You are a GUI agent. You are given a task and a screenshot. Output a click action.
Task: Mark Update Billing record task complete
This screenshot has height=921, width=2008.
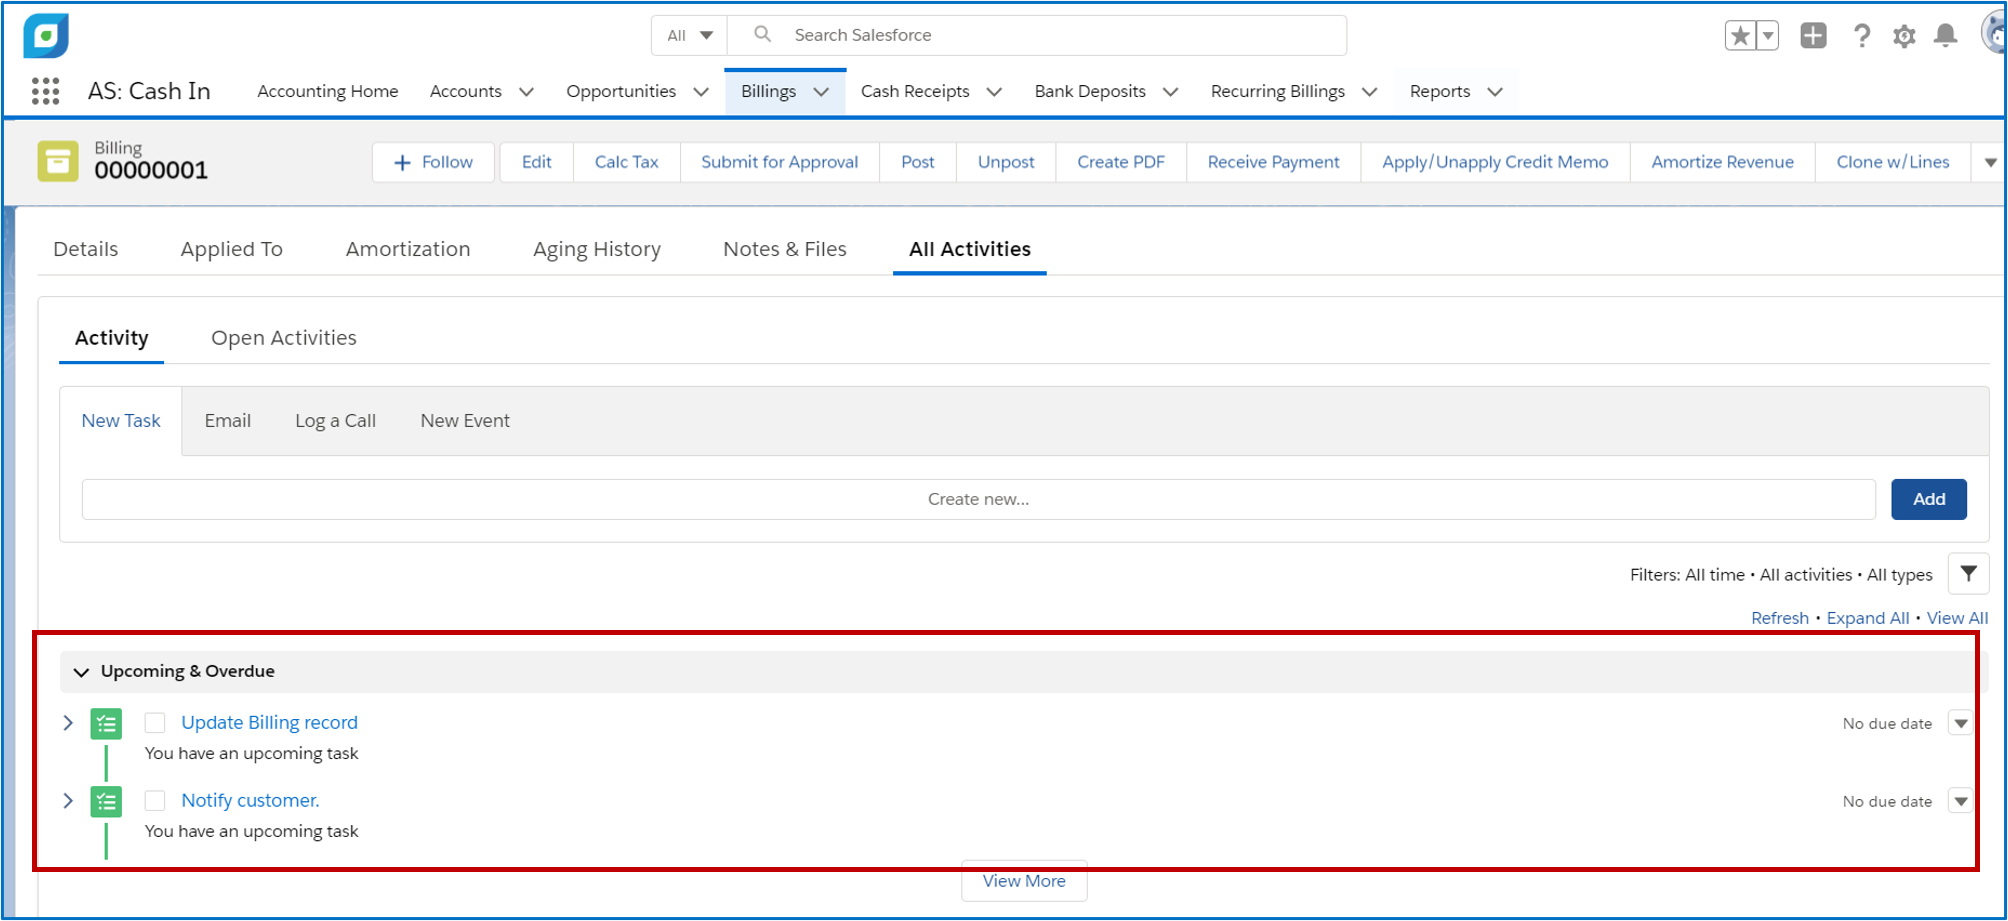155,723
